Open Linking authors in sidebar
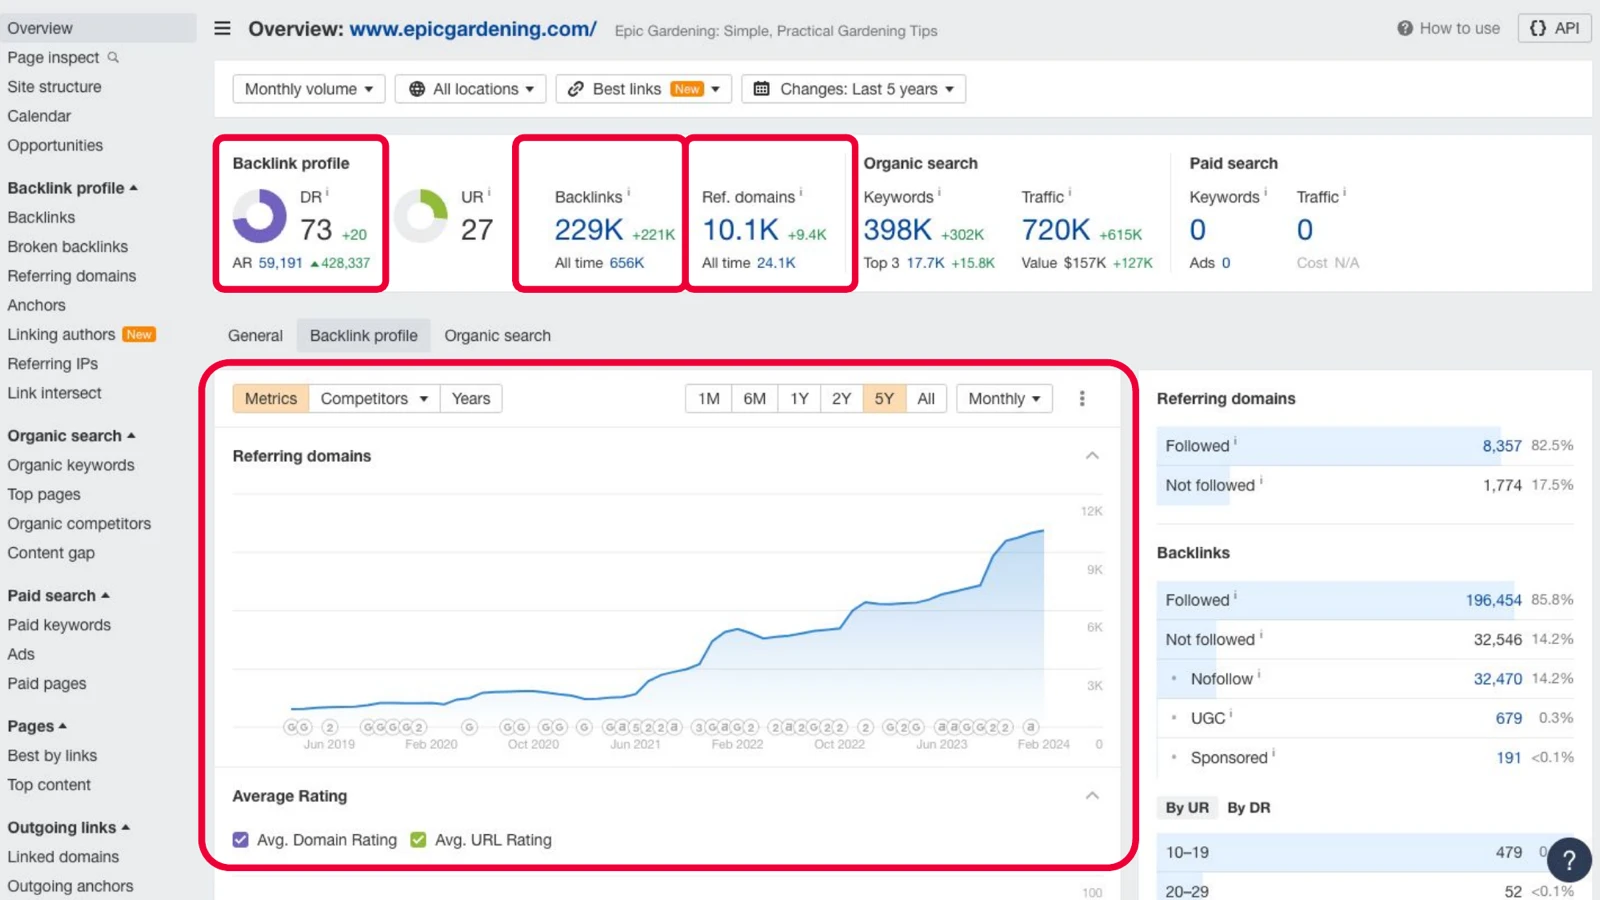Image resolution: width=1600 pixels, height=900 pixels. (x=61, y=335)
